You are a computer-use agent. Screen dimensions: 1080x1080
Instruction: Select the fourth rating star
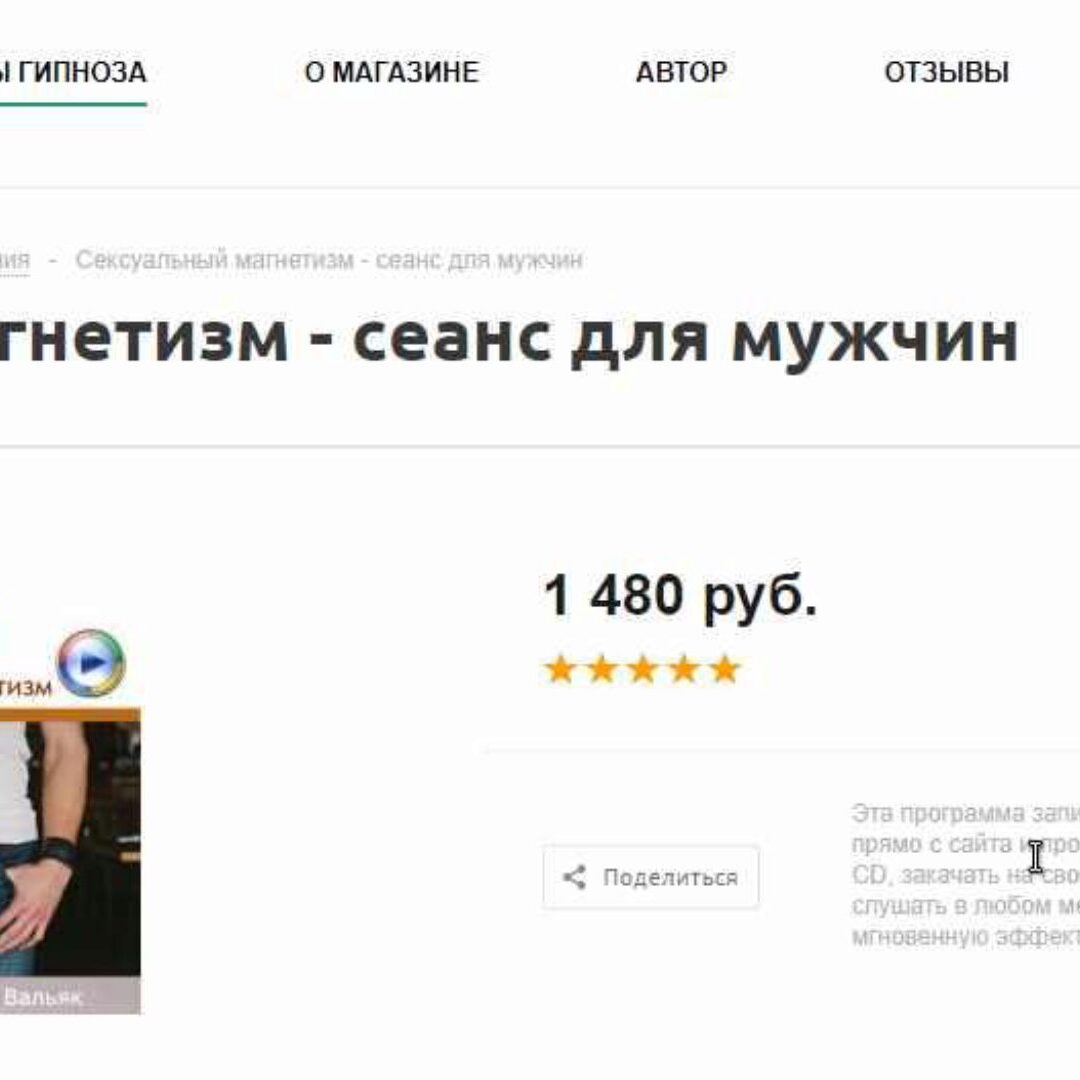coord(684,669)
